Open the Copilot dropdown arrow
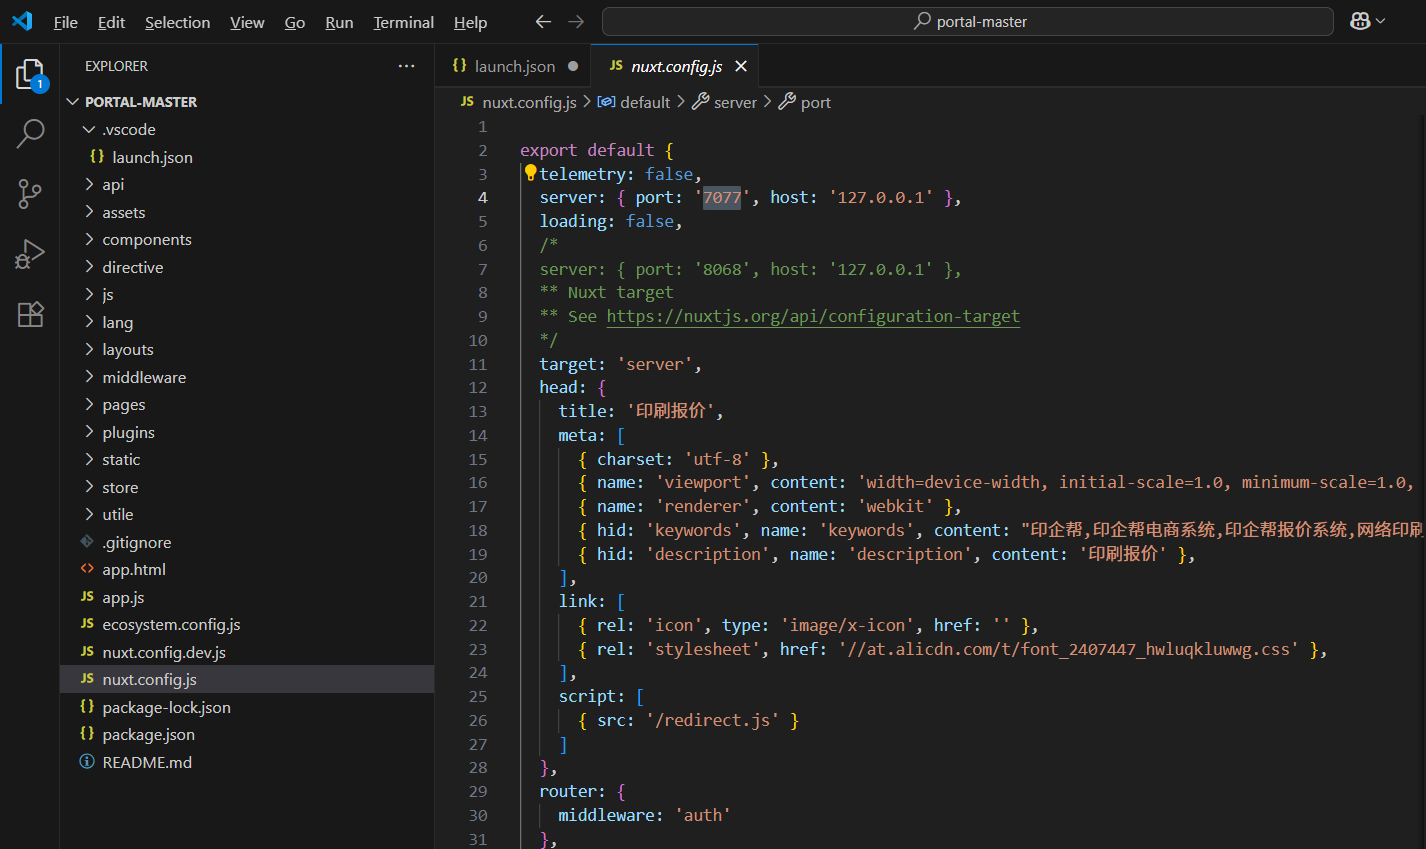Viewport: 1426px width, 849px height. (1381, 21)
